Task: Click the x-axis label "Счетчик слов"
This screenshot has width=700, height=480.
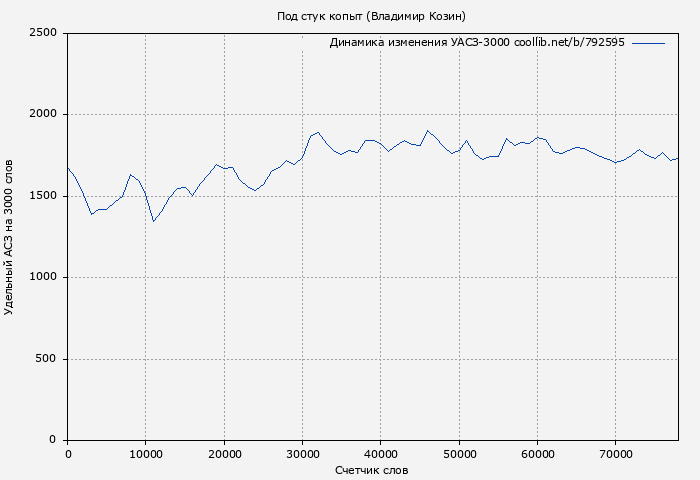Action: coord(372,469)
